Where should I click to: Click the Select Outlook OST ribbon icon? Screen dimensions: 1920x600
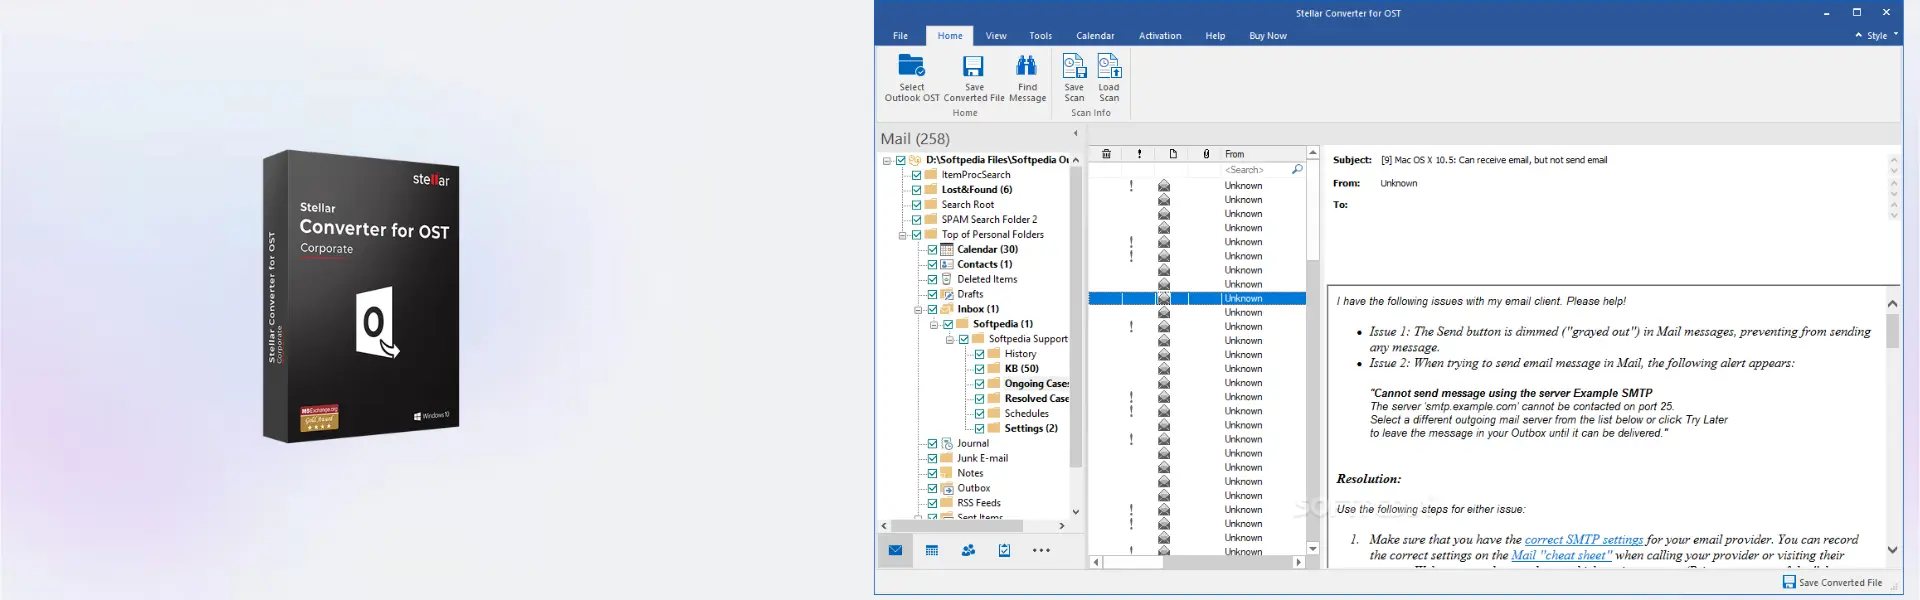click(911, 66)
